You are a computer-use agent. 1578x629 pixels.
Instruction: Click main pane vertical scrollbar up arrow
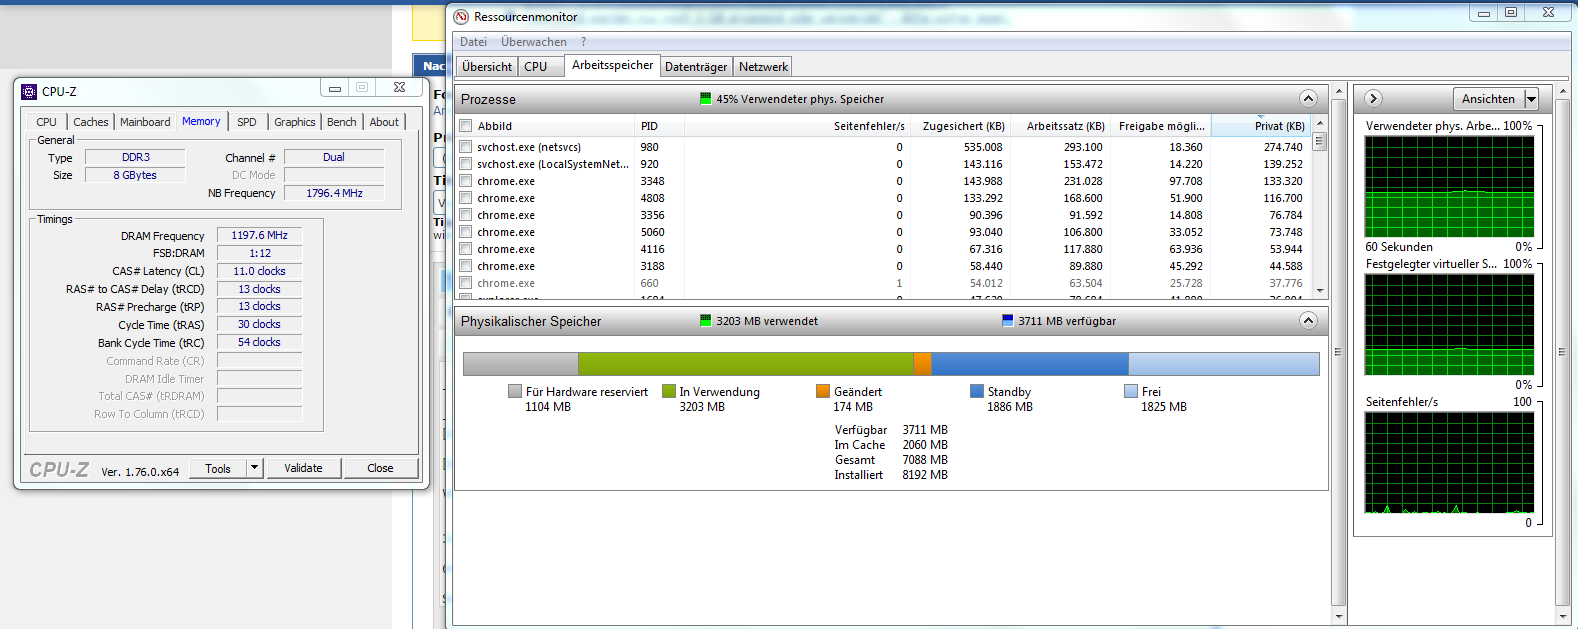pyautogui.click(x=1340, y=92)
